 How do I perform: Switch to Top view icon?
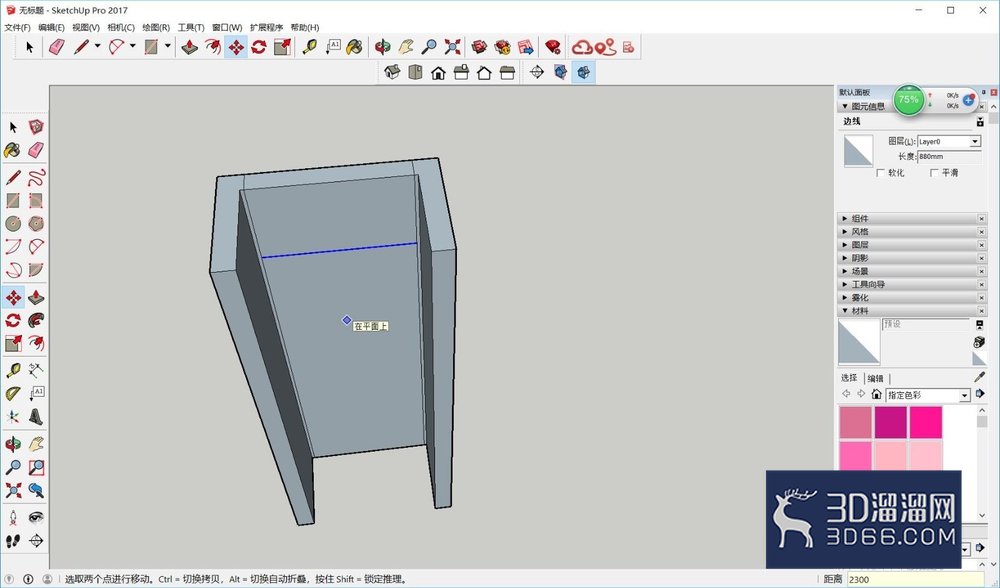[x=415, y=72]
